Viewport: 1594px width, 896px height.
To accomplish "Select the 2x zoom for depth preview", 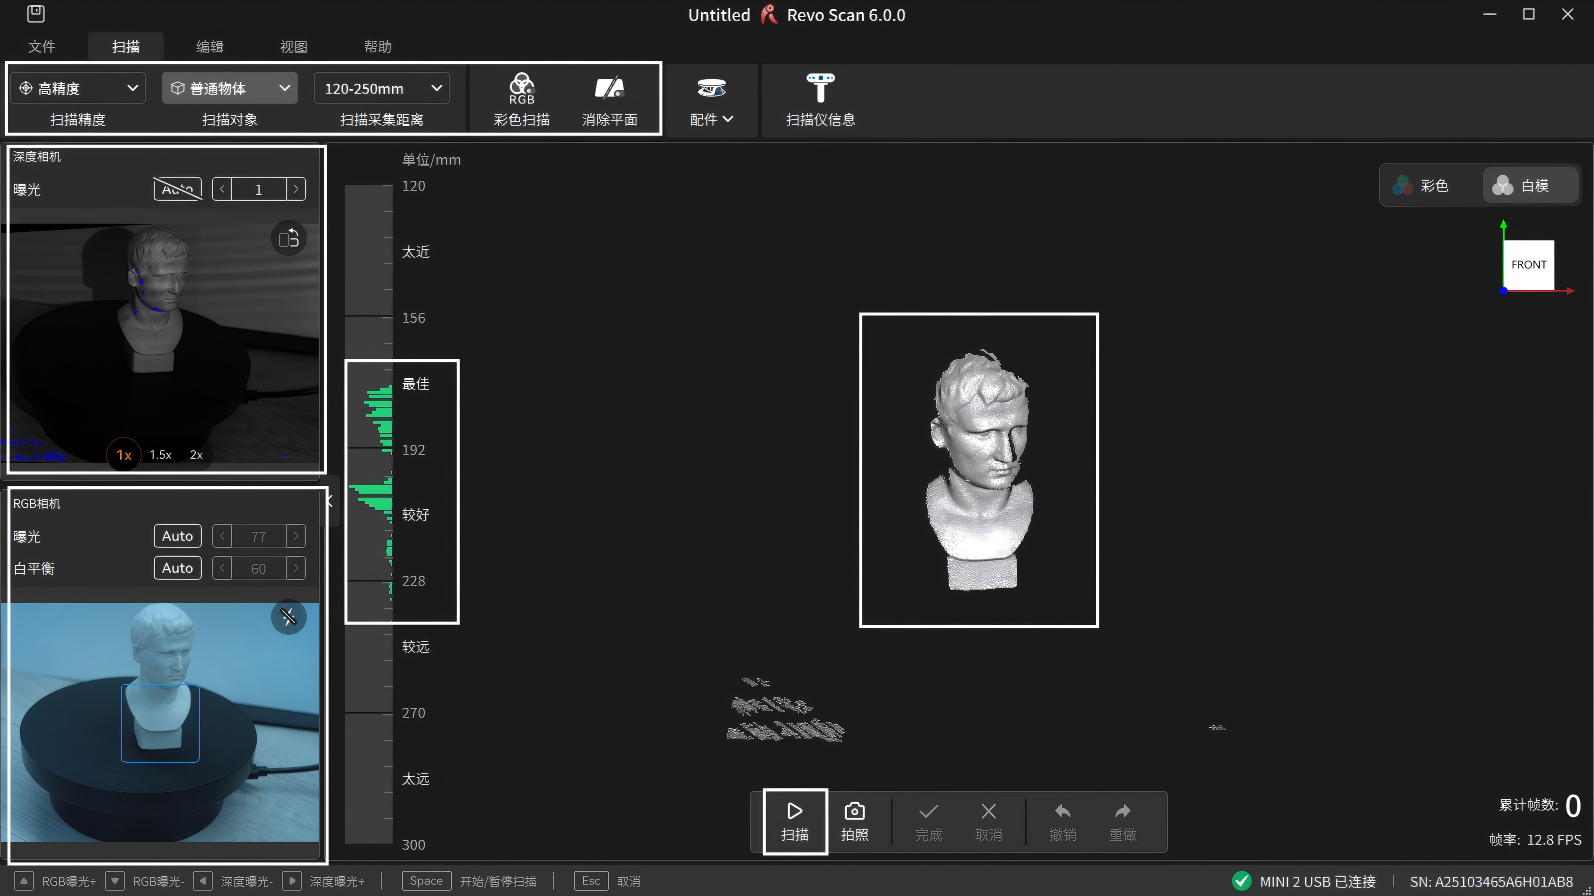I will 196,455.
